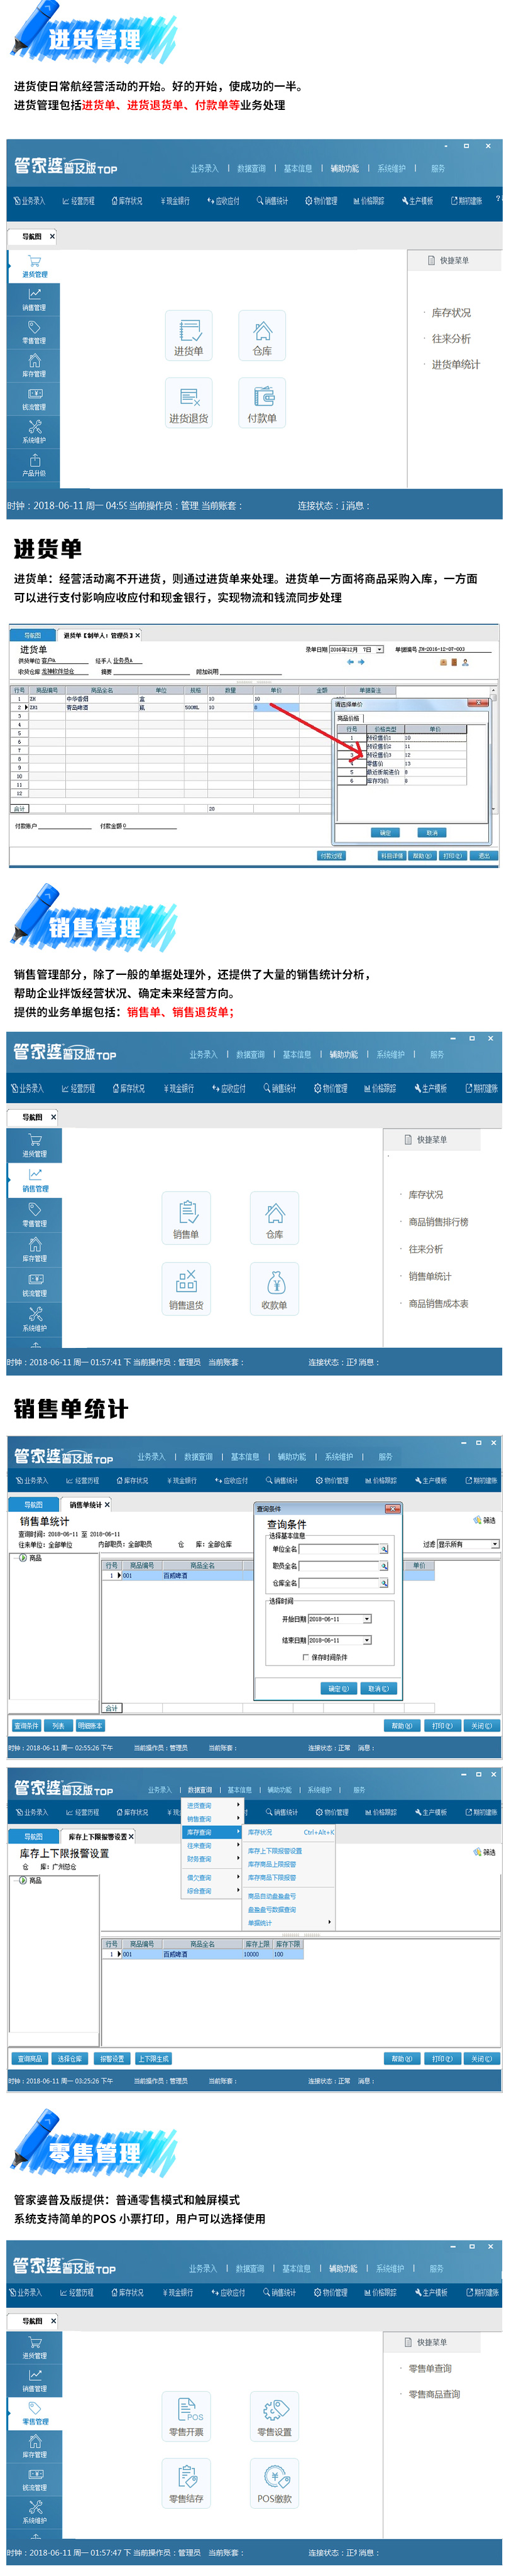Open the 过滤 显示所有 dropdown

tap(495, 1545)
